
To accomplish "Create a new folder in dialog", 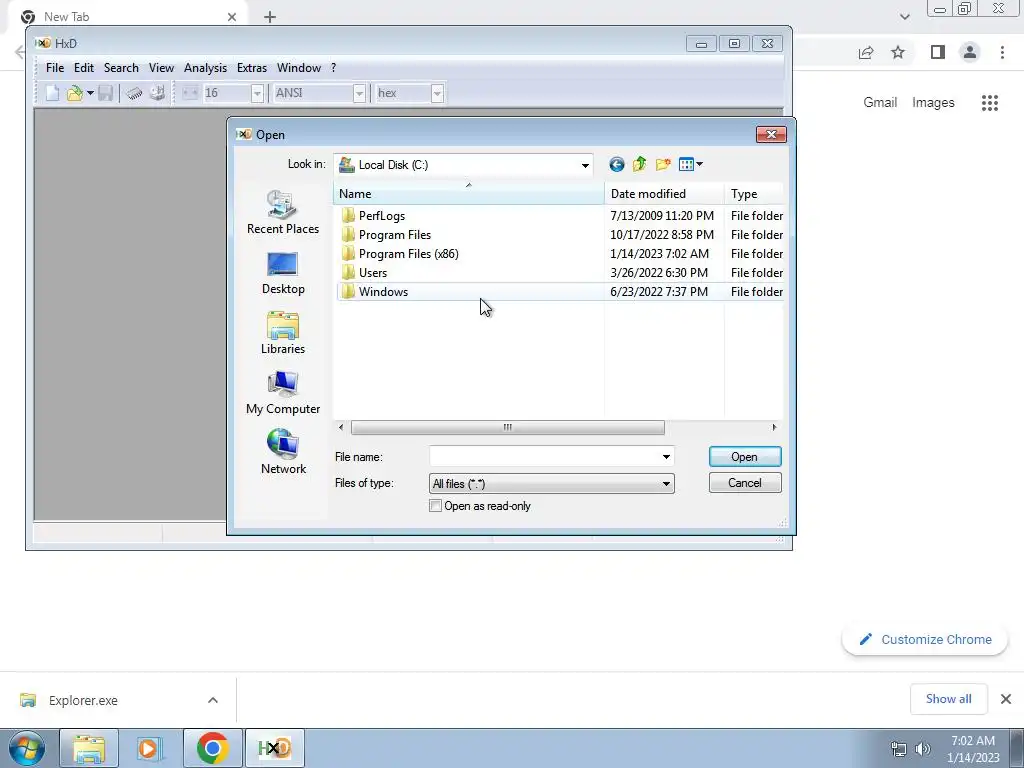I will (663, 165).
